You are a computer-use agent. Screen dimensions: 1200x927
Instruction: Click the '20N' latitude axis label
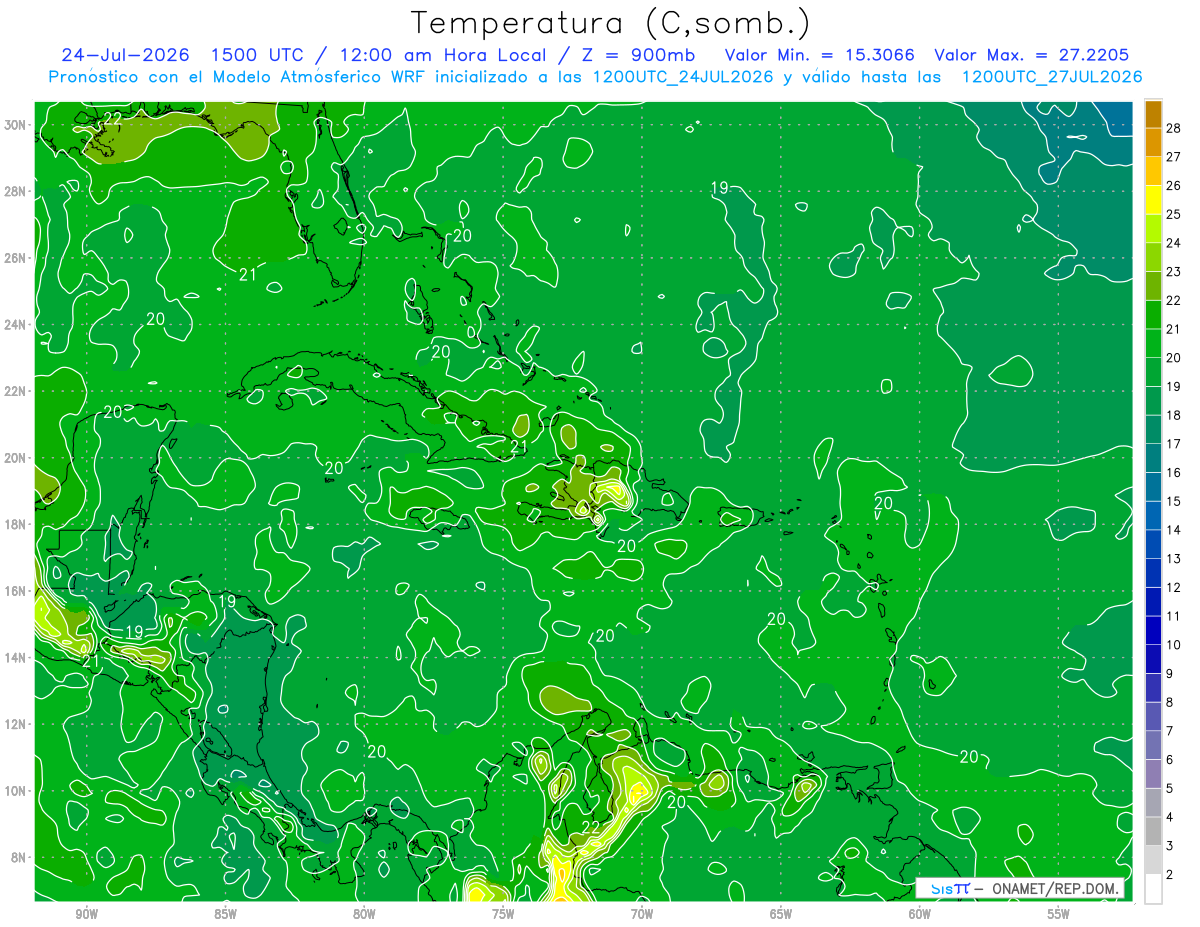17,458
